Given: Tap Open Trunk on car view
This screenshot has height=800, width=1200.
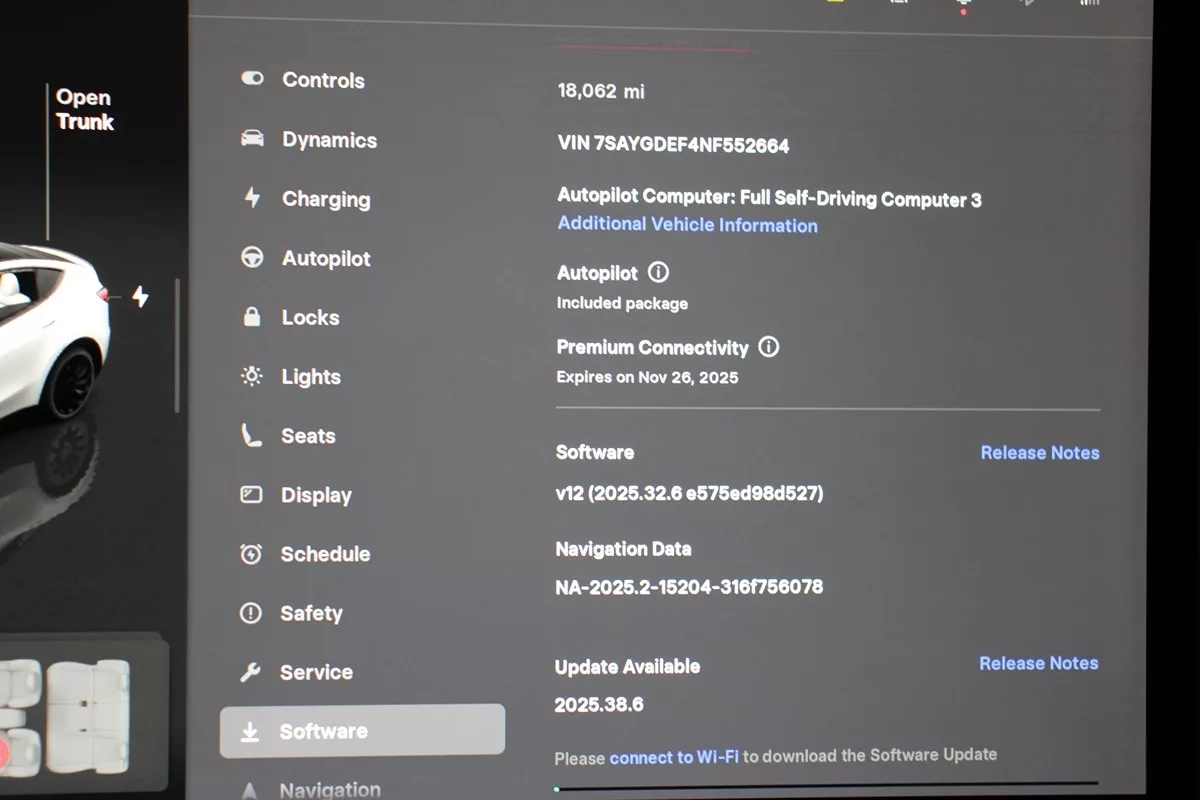Looking at the screenshot, I should click(84, 110).
